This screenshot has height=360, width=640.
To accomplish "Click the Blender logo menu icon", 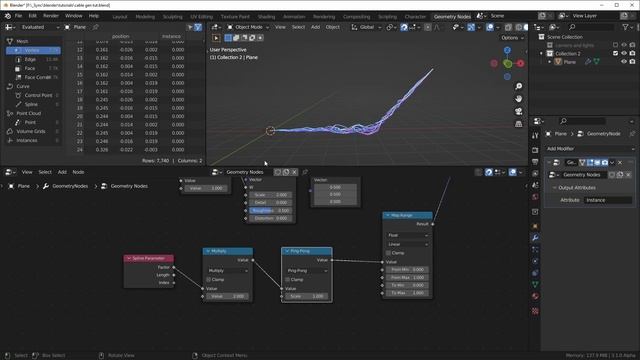I will [x=7, y=16].
